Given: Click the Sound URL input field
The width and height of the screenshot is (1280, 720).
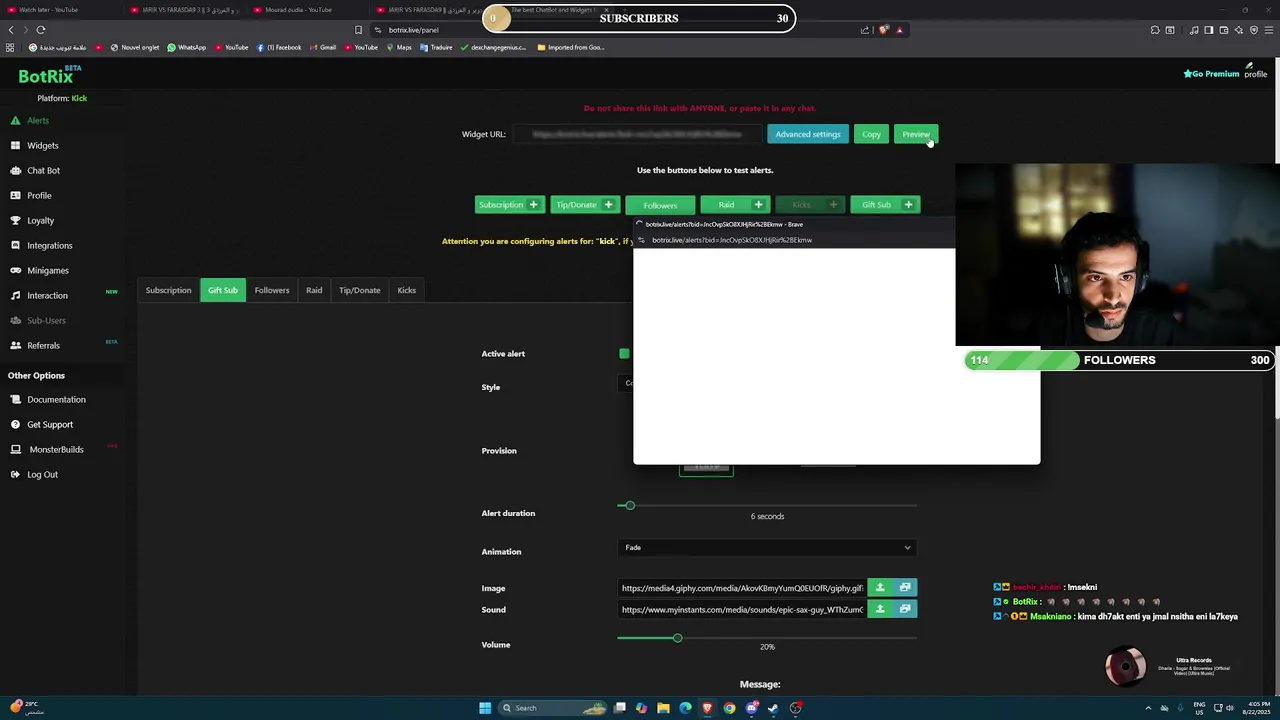Looking at the screenshot, I should coord(742,609).
